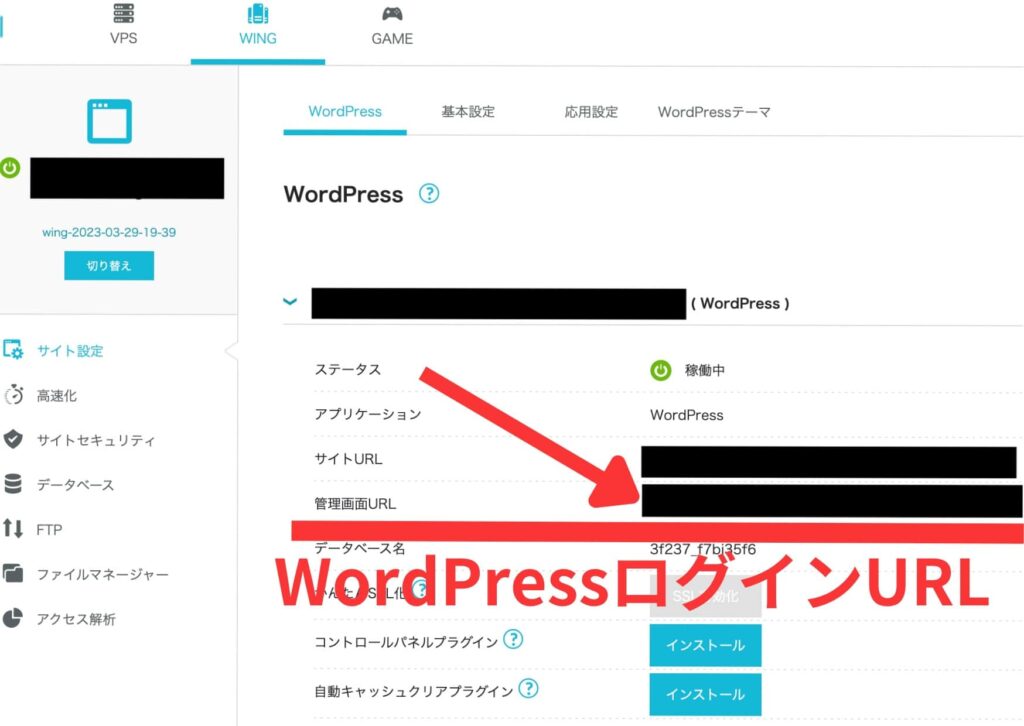
Task: Click the green power status icon beside server name
Action: coord(10,168)
